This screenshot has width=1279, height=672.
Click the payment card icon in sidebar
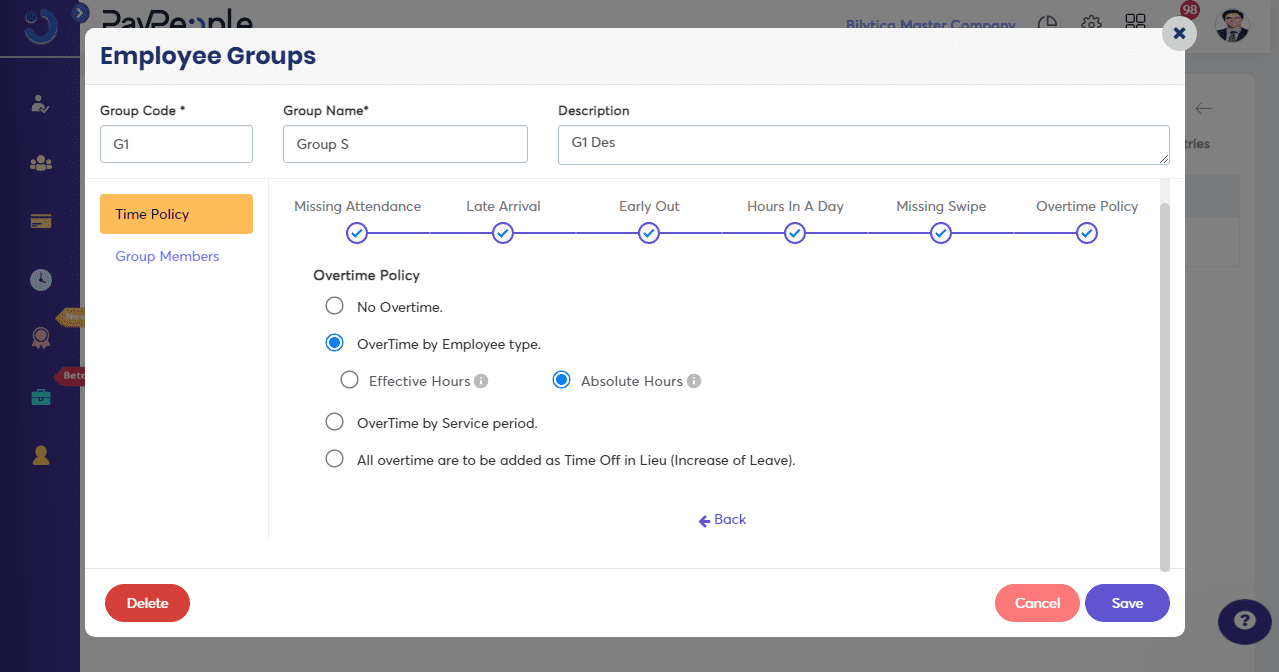[x=41, y=221]
